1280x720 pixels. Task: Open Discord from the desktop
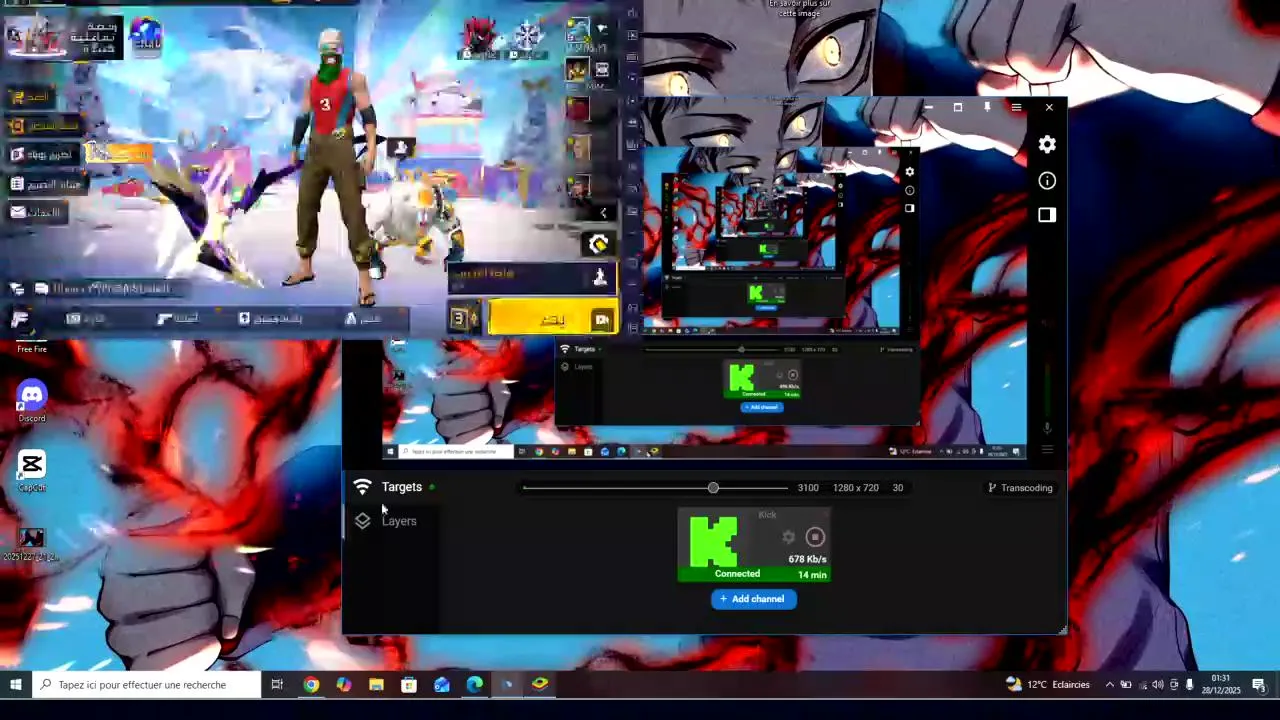click(32, 402)
